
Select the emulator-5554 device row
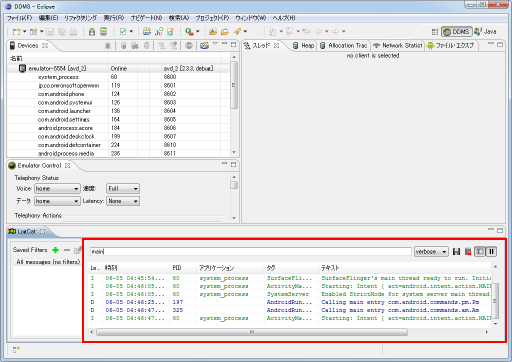tap(118, 68)
